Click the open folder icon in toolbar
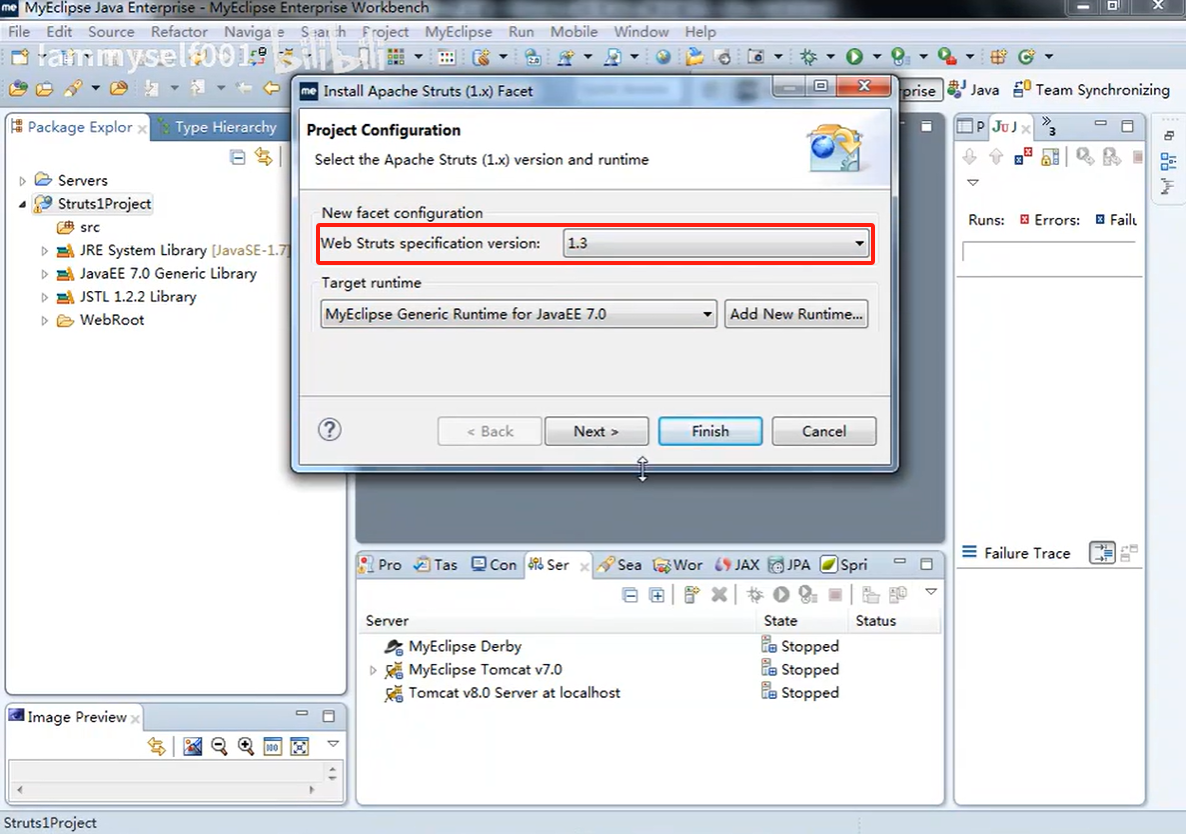 694,57
